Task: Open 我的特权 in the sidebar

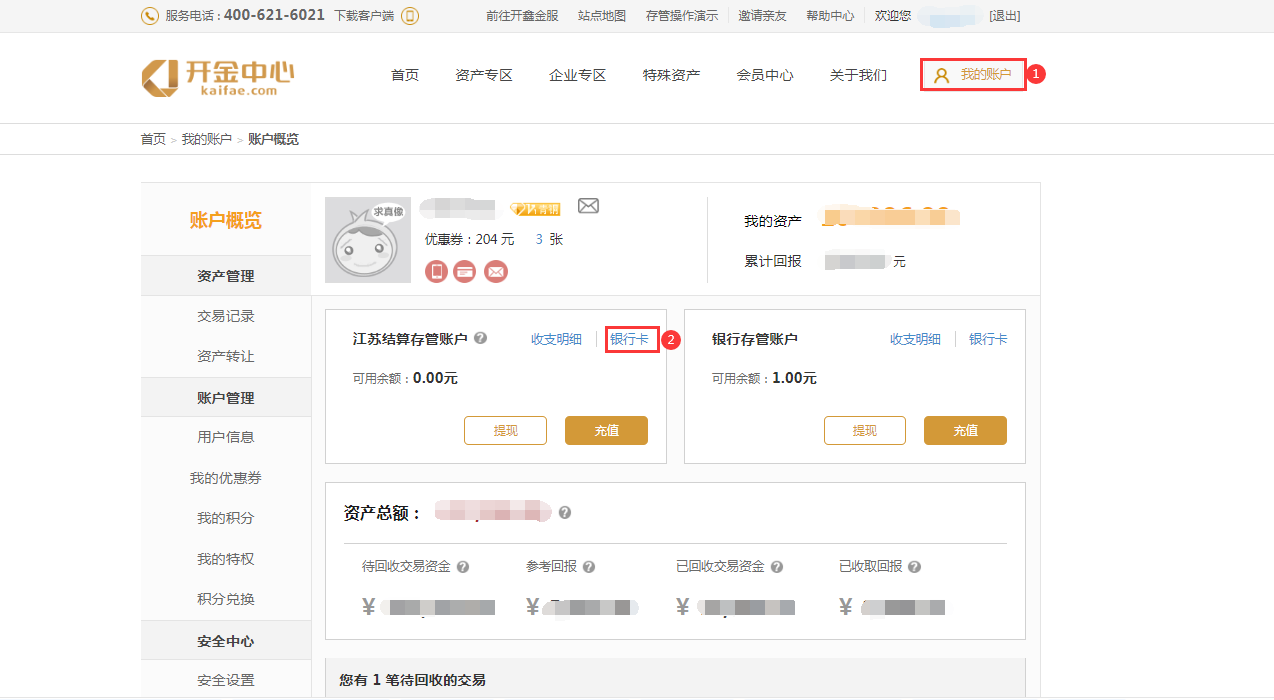Action: point(226,559)
